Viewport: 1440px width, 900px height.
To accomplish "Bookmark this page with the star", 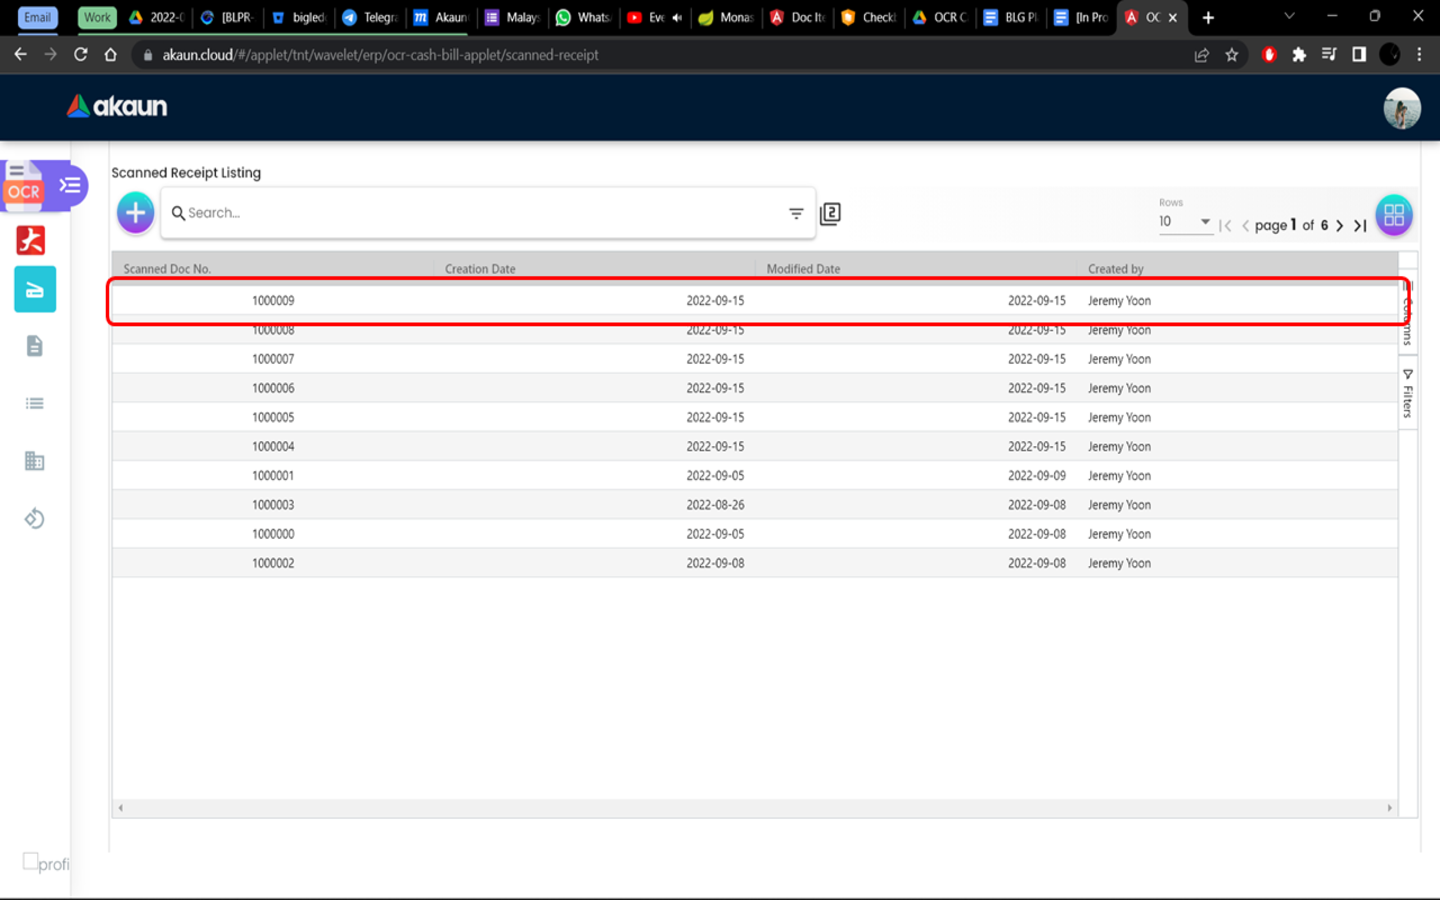I will point(1232,55).
